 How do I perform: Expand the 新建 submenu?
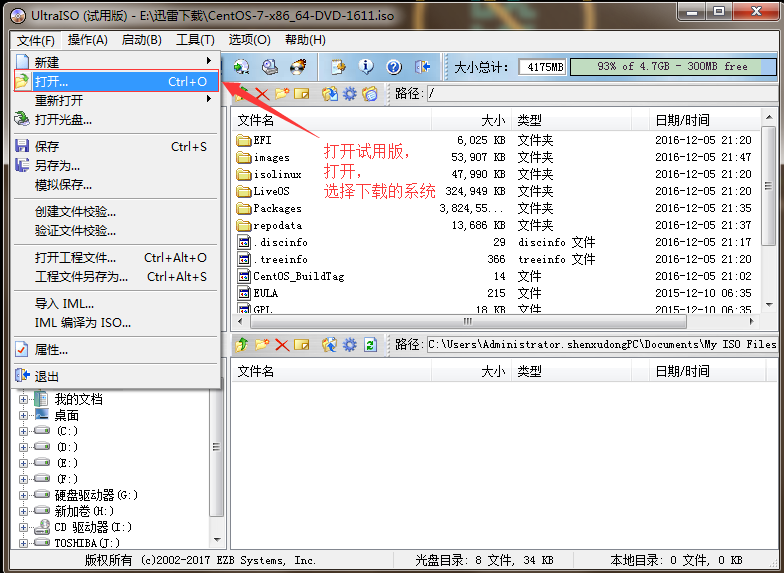[x=116, y=62]
